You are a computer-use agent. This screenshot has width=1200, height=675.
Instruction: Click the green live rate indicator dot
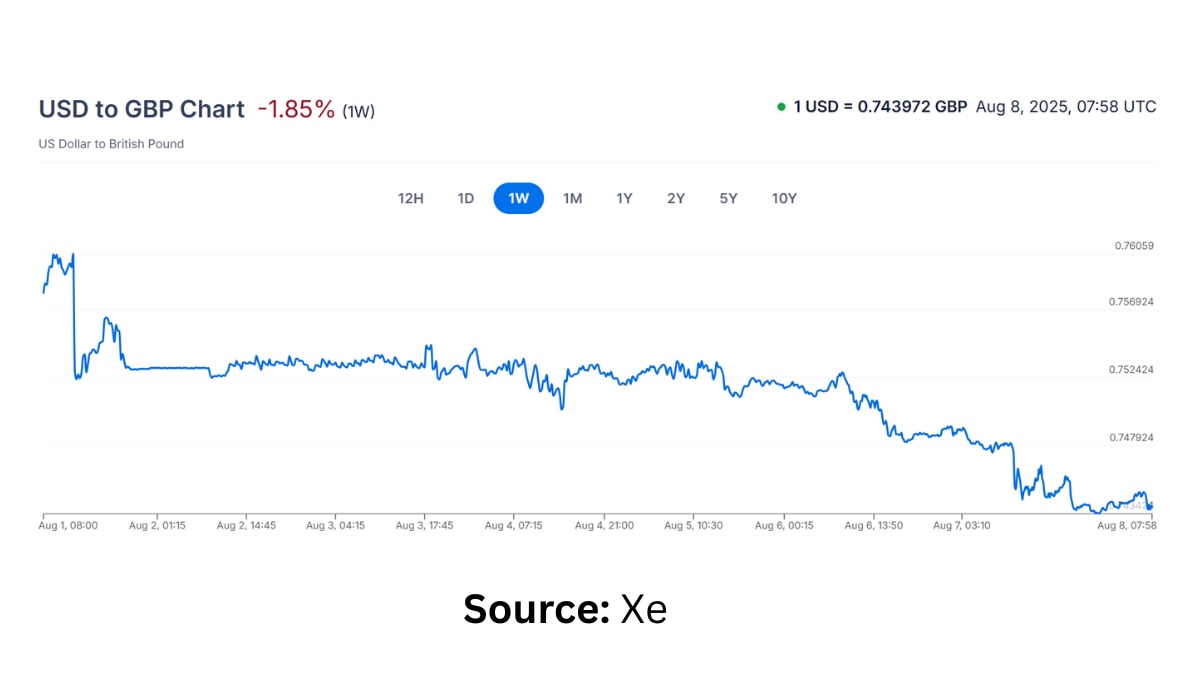click(781, 107)
